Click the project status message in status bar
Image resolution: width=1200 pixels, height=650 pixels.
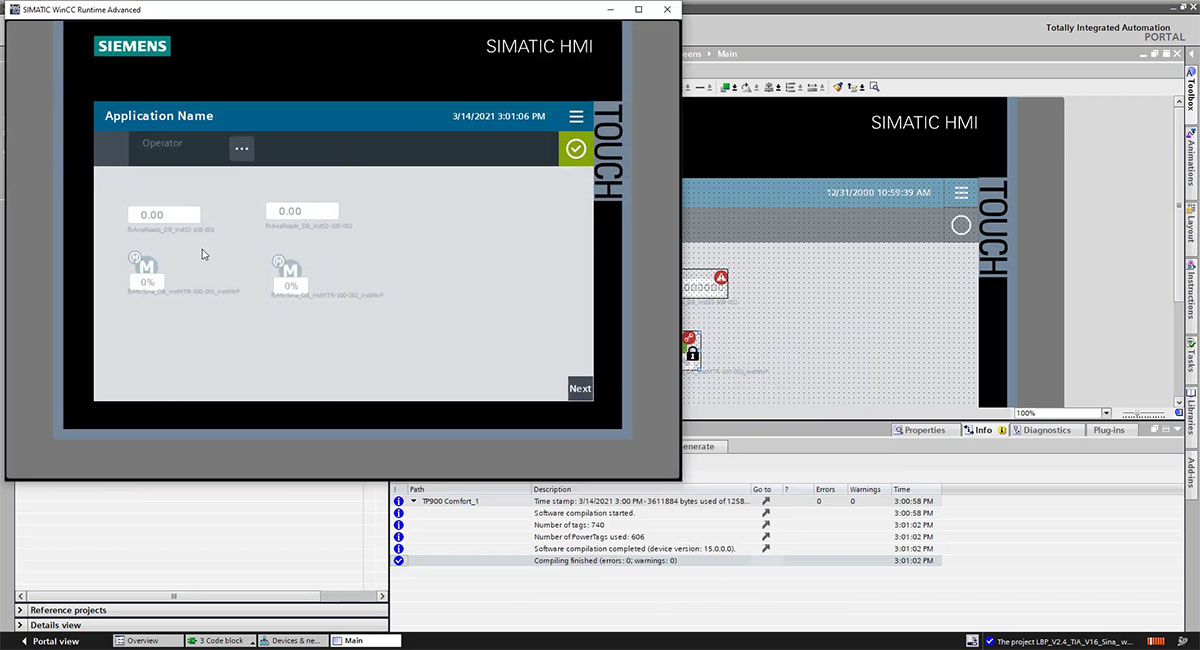[1057, 641]
